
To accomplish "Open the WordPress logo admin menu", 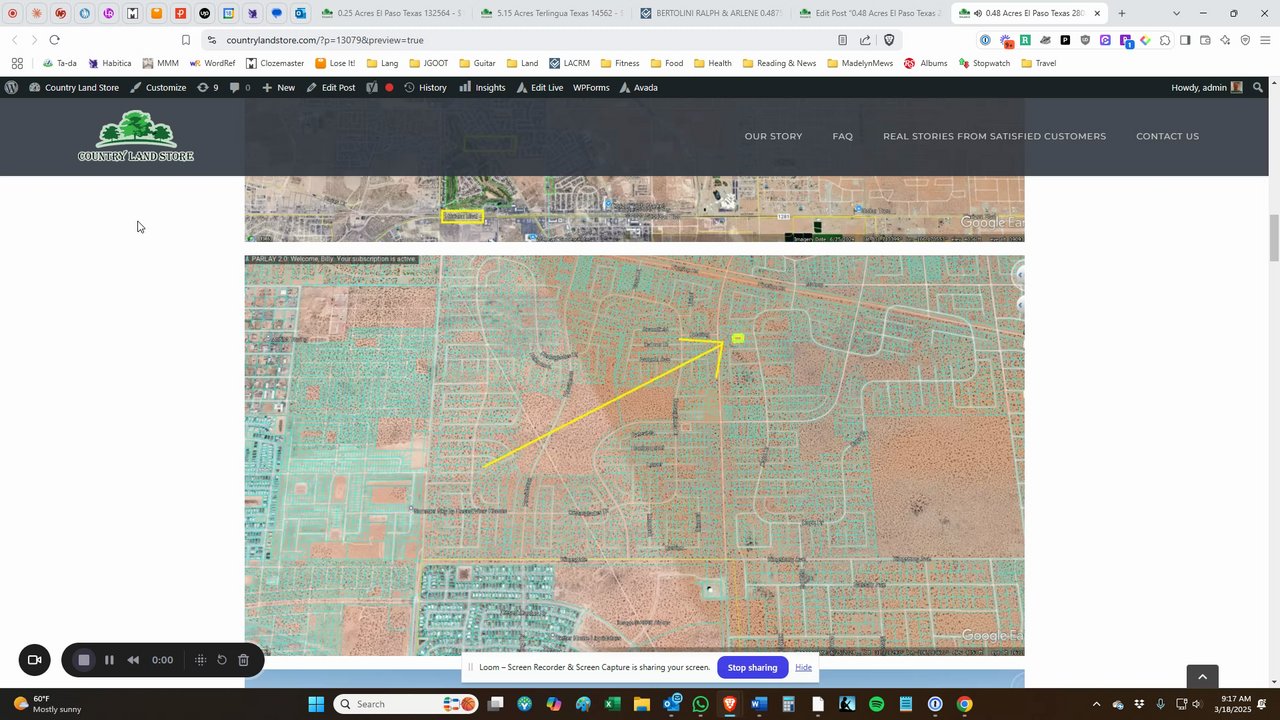I will coord(11,88).
